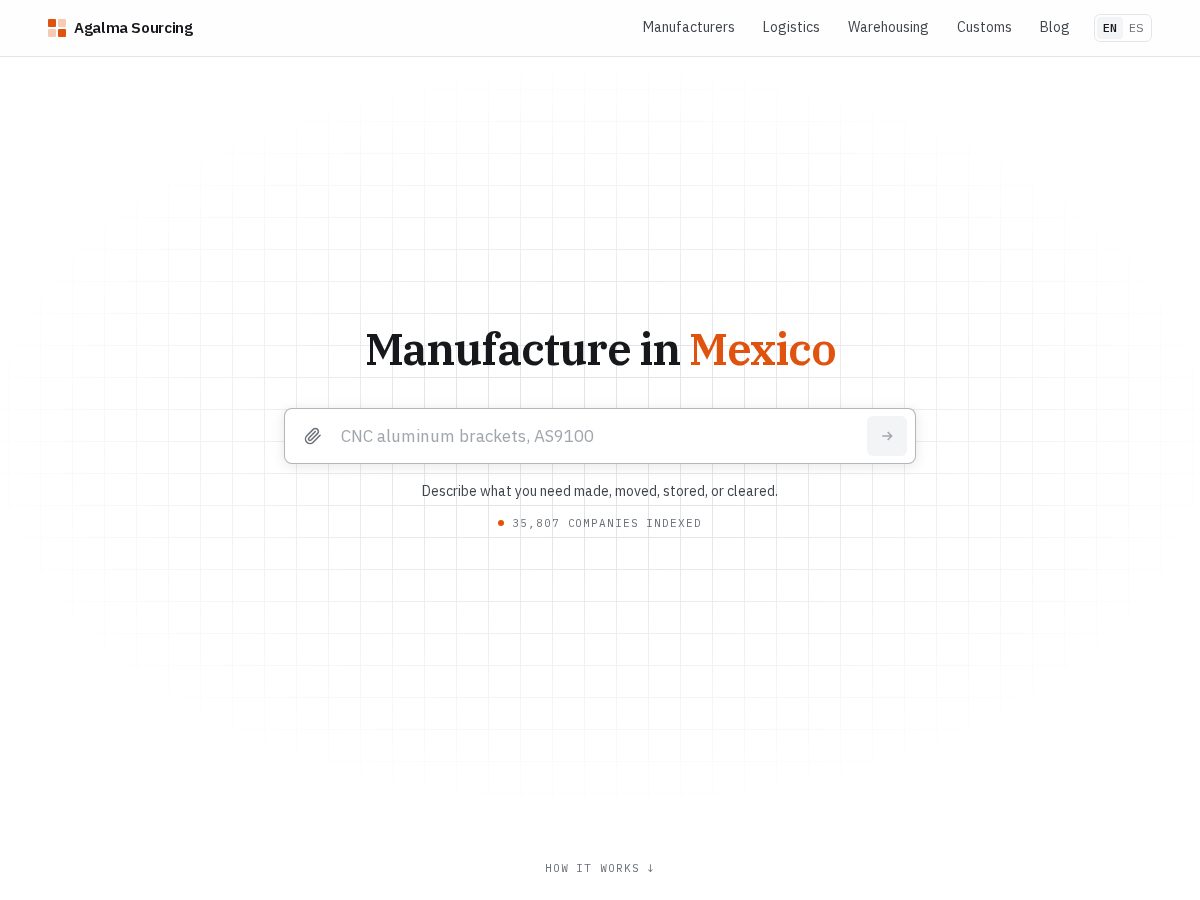Jump to How It Works section

[600, 868]
